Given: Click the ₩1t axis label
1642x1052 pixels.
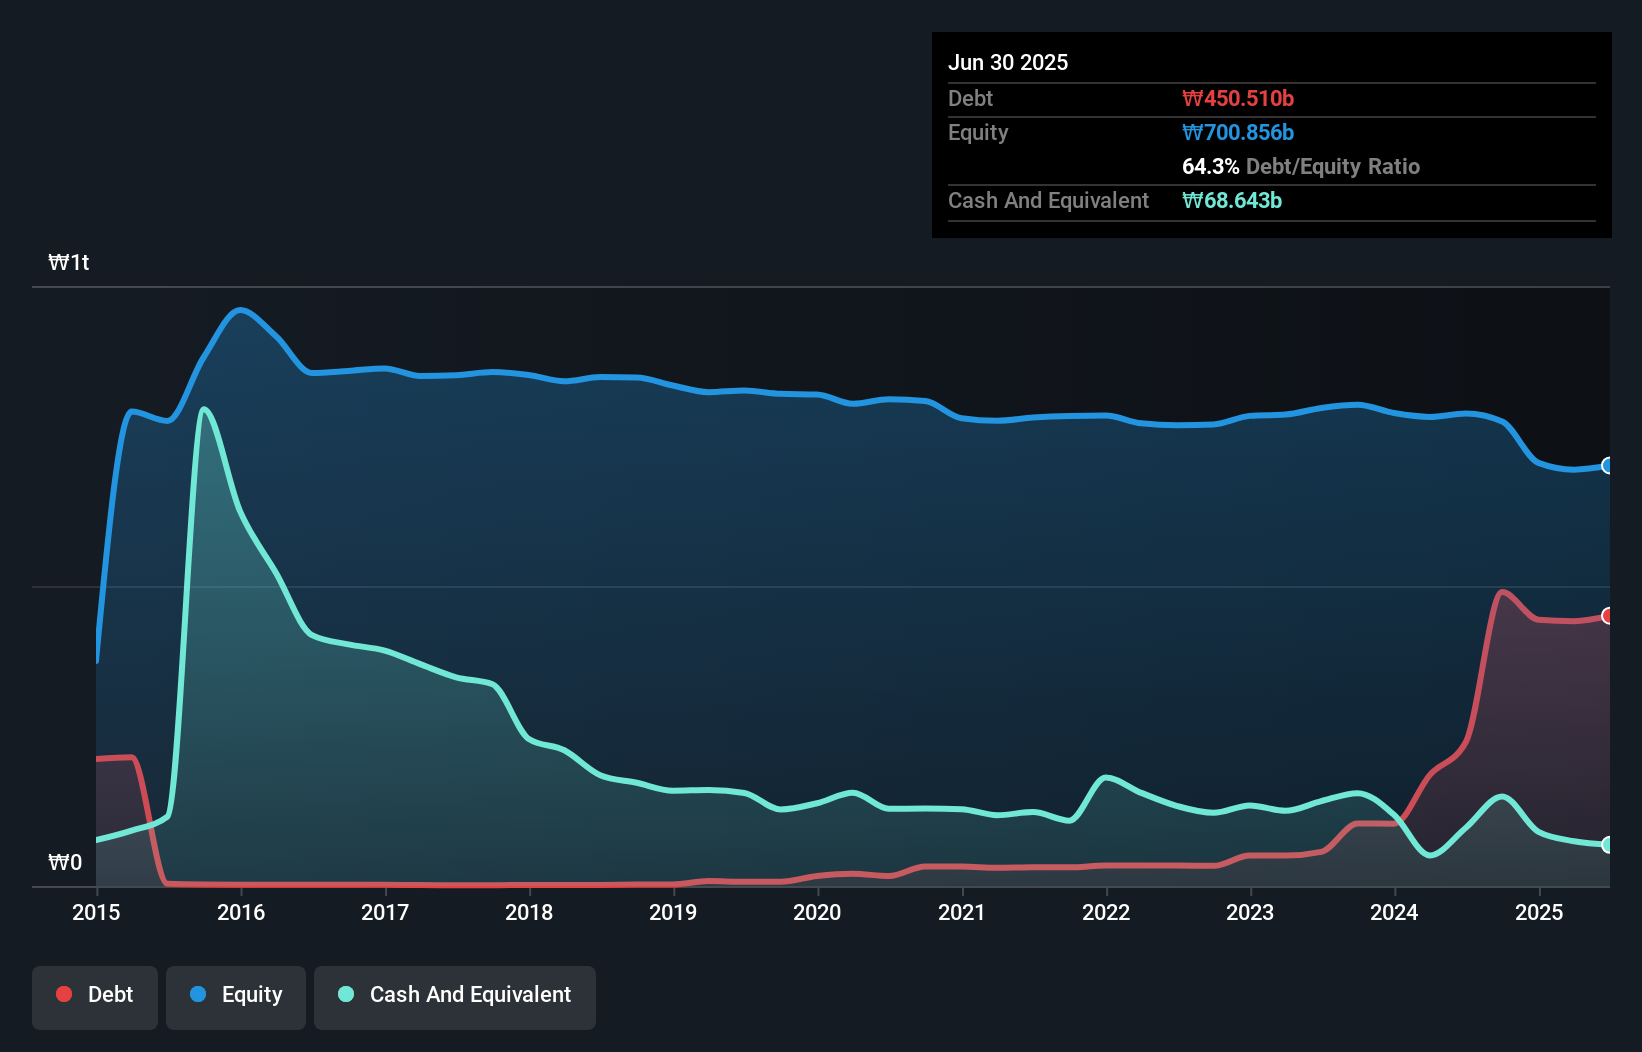Looking at the screenshot, I should (x=69, y=262).
